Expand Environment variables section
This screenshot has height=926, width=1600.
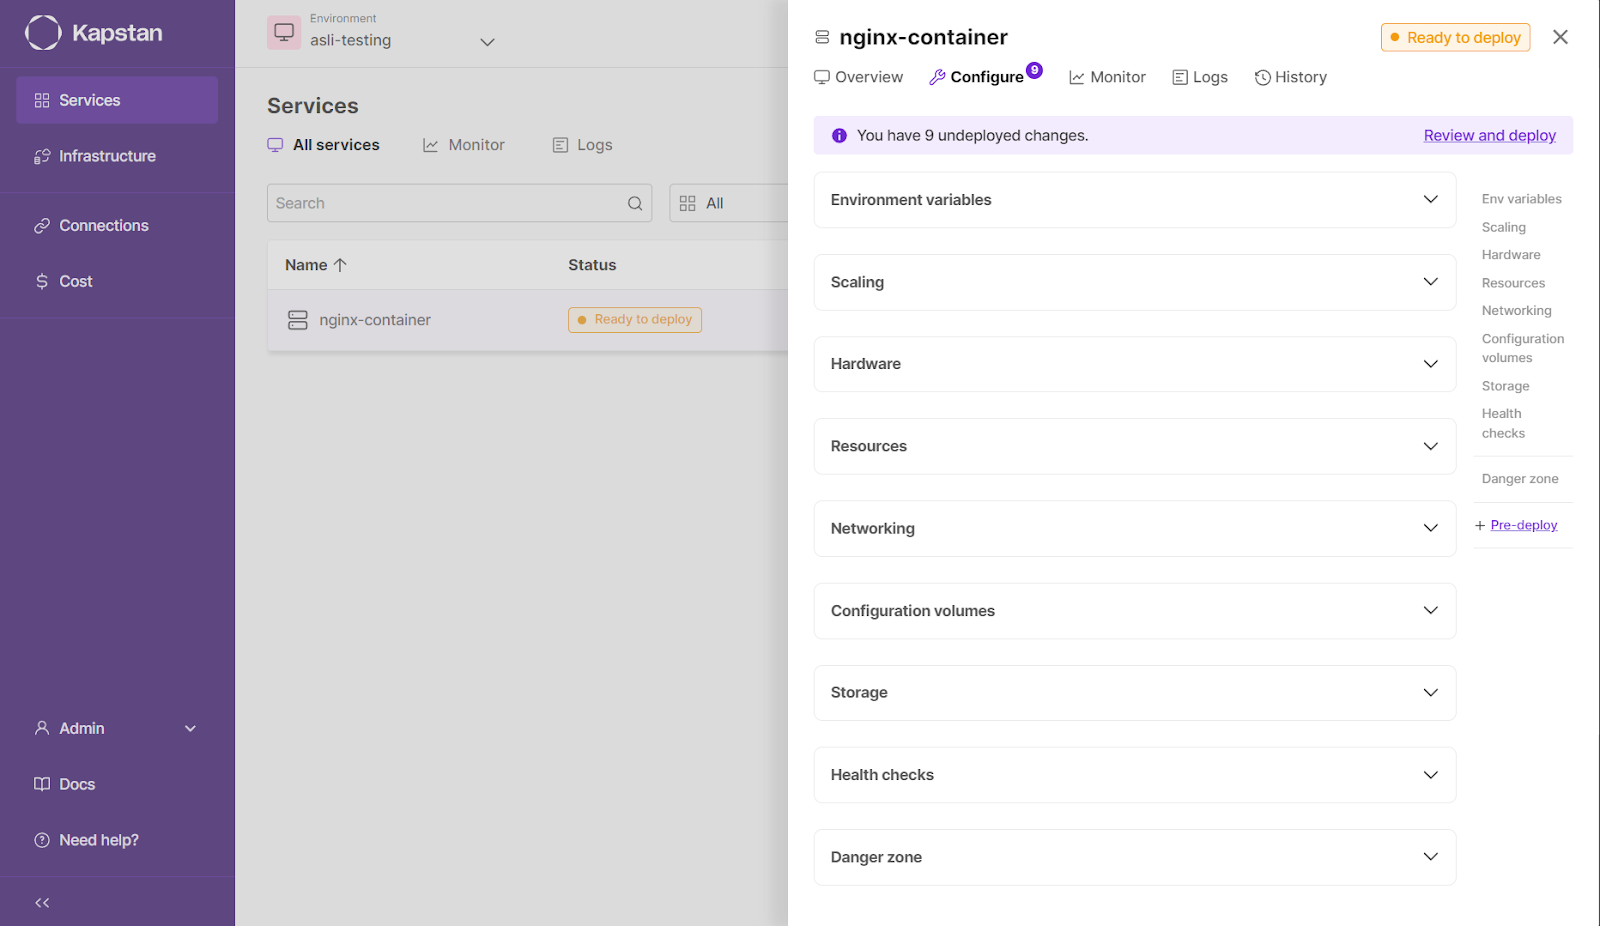(x=1135, y=200)
